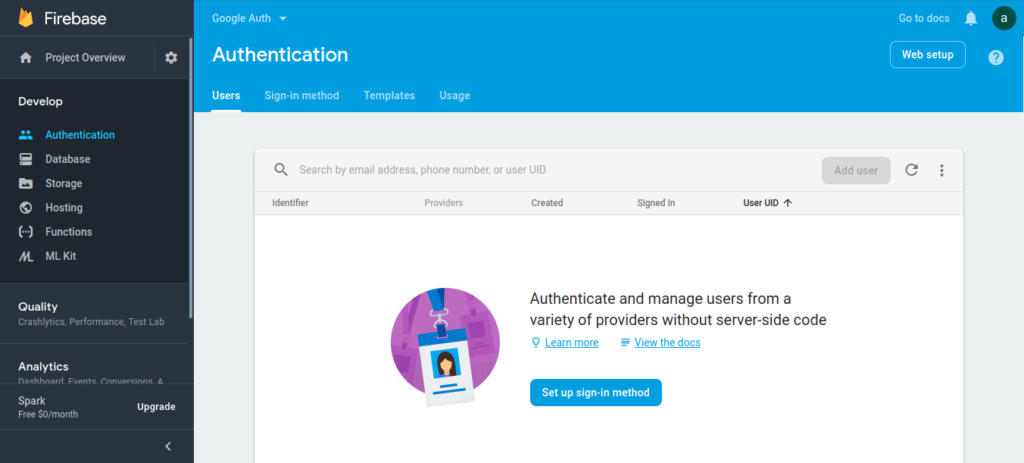1024x463 pixels.
Task: Click the Hosting globe icon in sidebar
Action: (25, 208)
